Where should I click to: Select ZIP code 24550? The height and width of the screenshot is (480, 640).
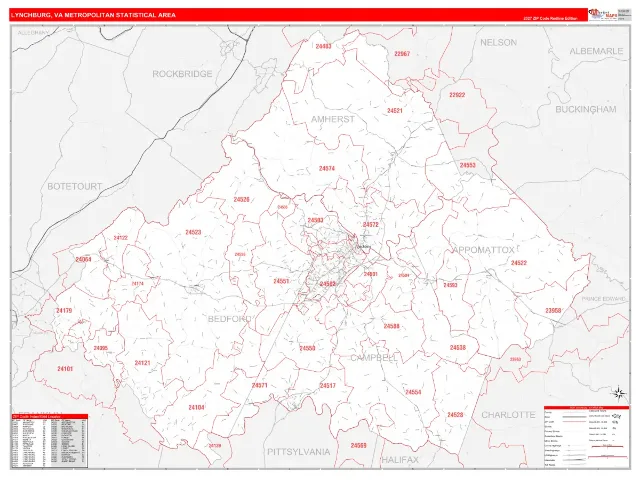coord(307,348)
